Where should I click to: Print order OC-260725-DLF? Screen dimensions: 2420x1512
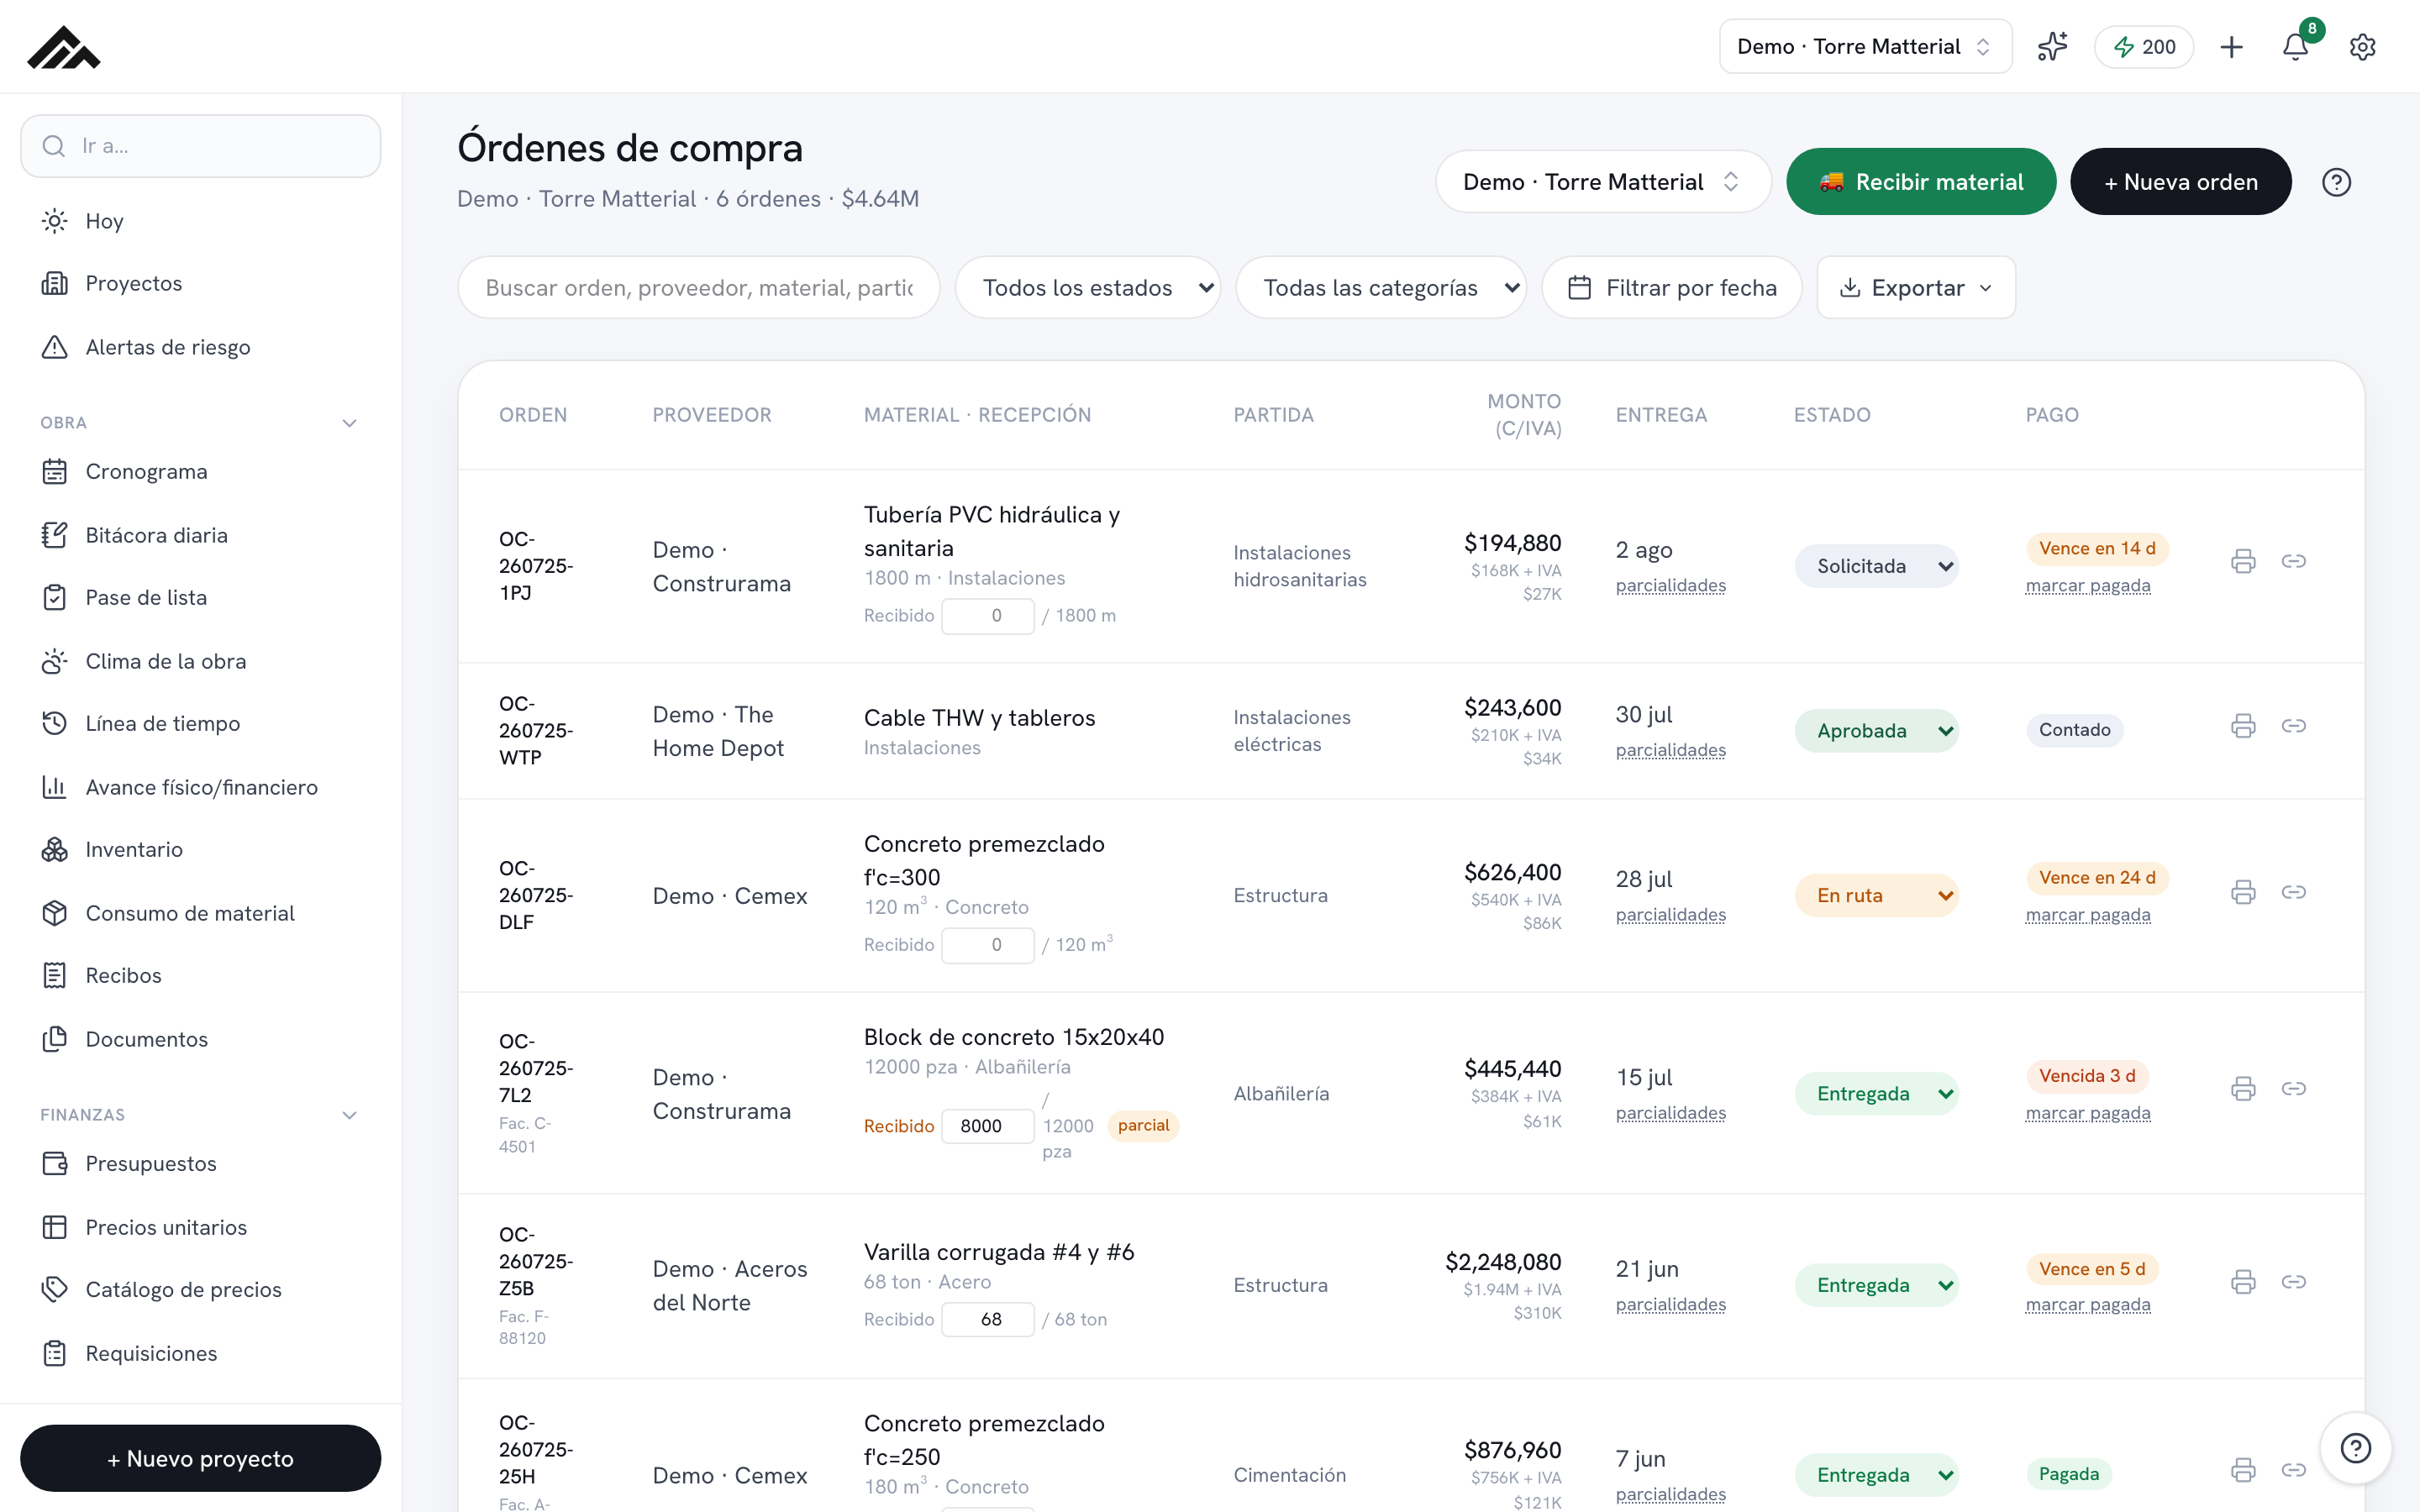(2243, 892)
